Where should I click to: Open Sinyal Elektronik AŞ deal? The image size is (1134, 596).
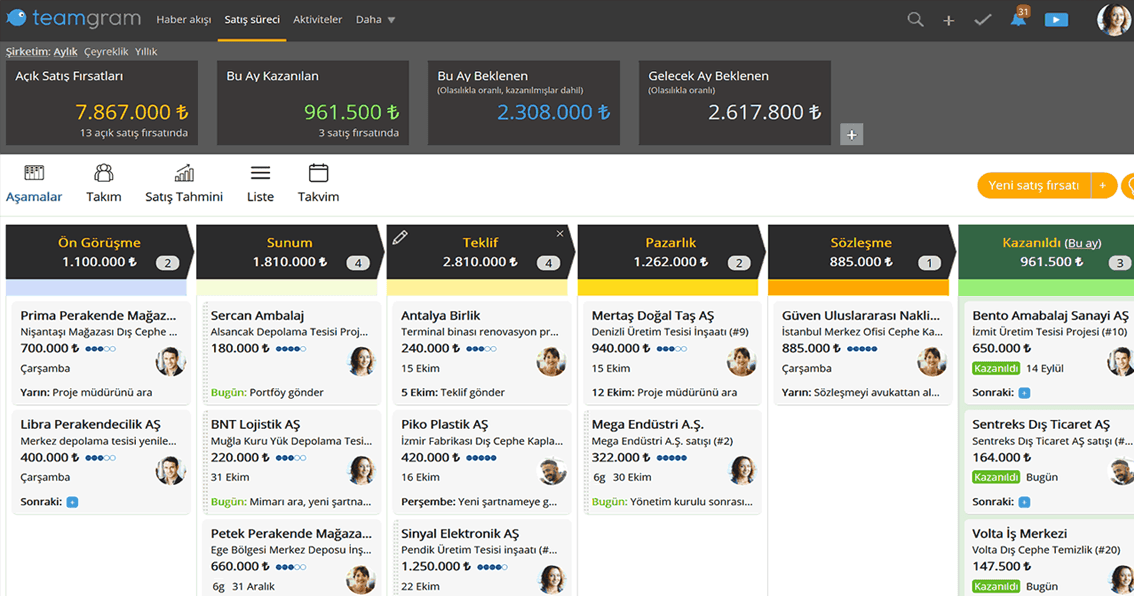pyautogui.click(x=460, y=534)
